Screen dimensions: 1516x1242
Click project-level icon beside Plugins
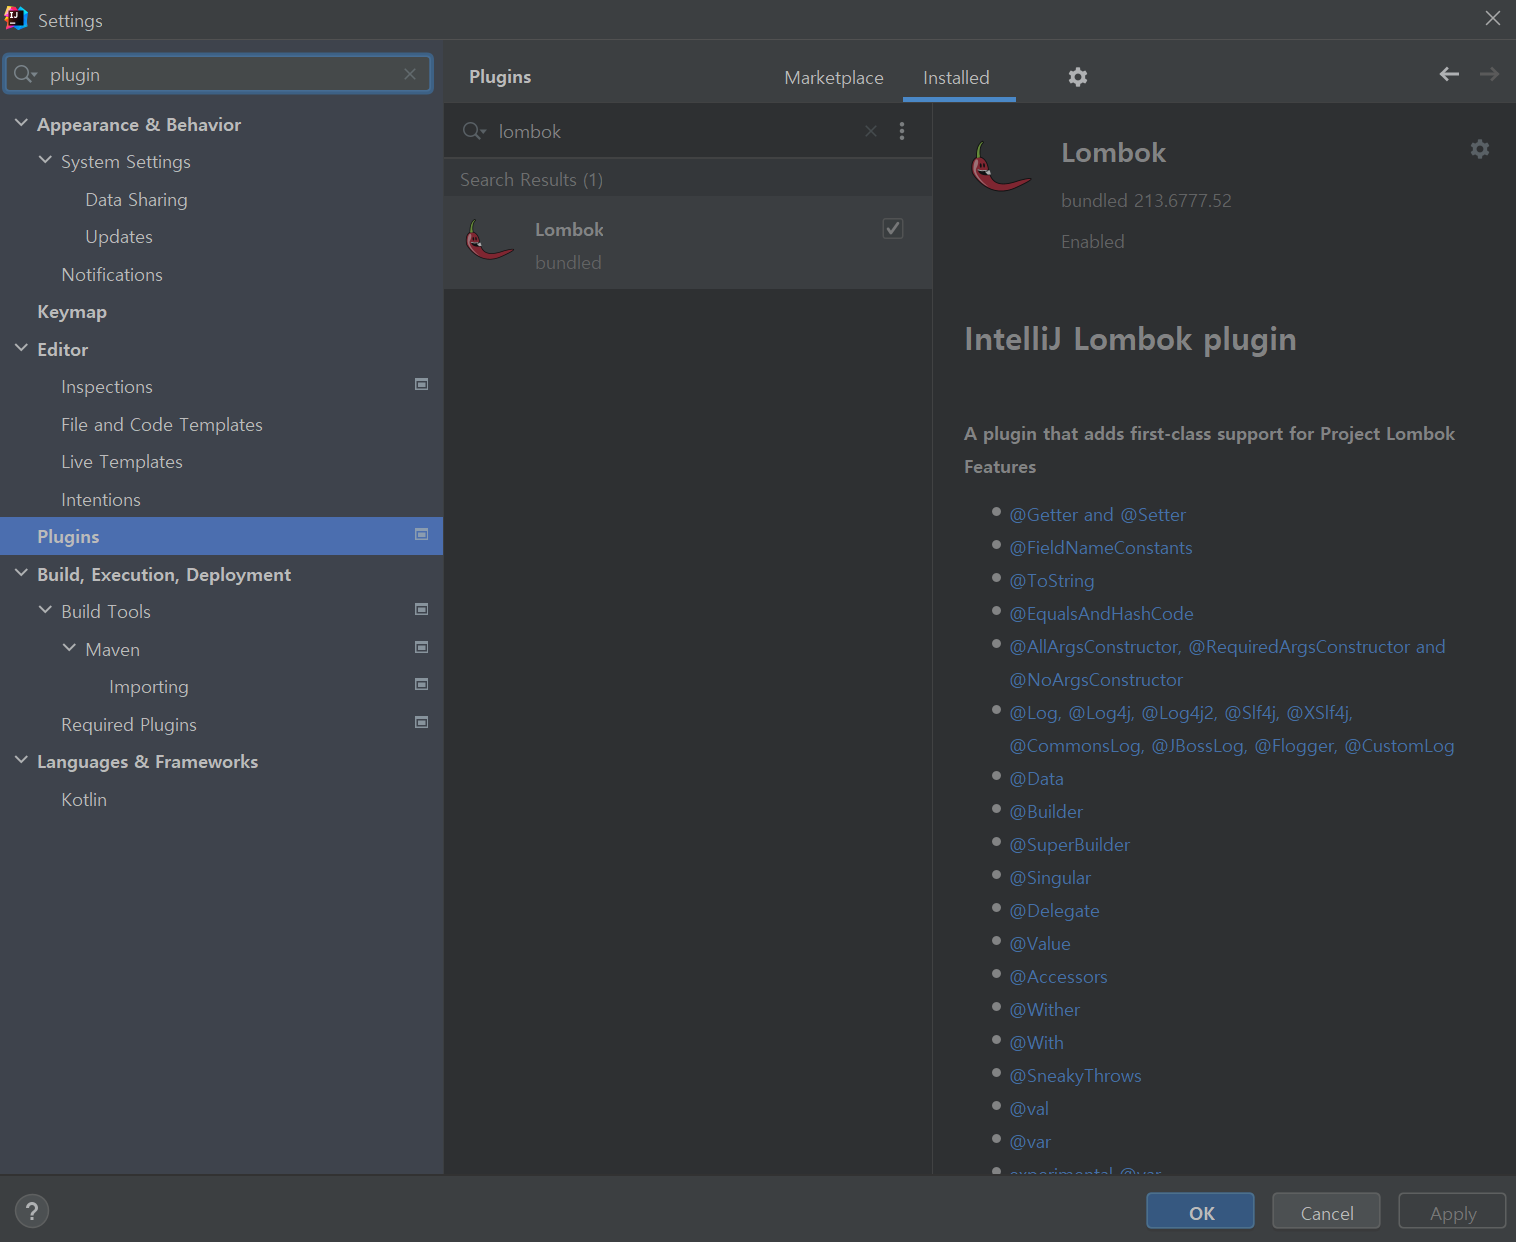pos(422,535)
